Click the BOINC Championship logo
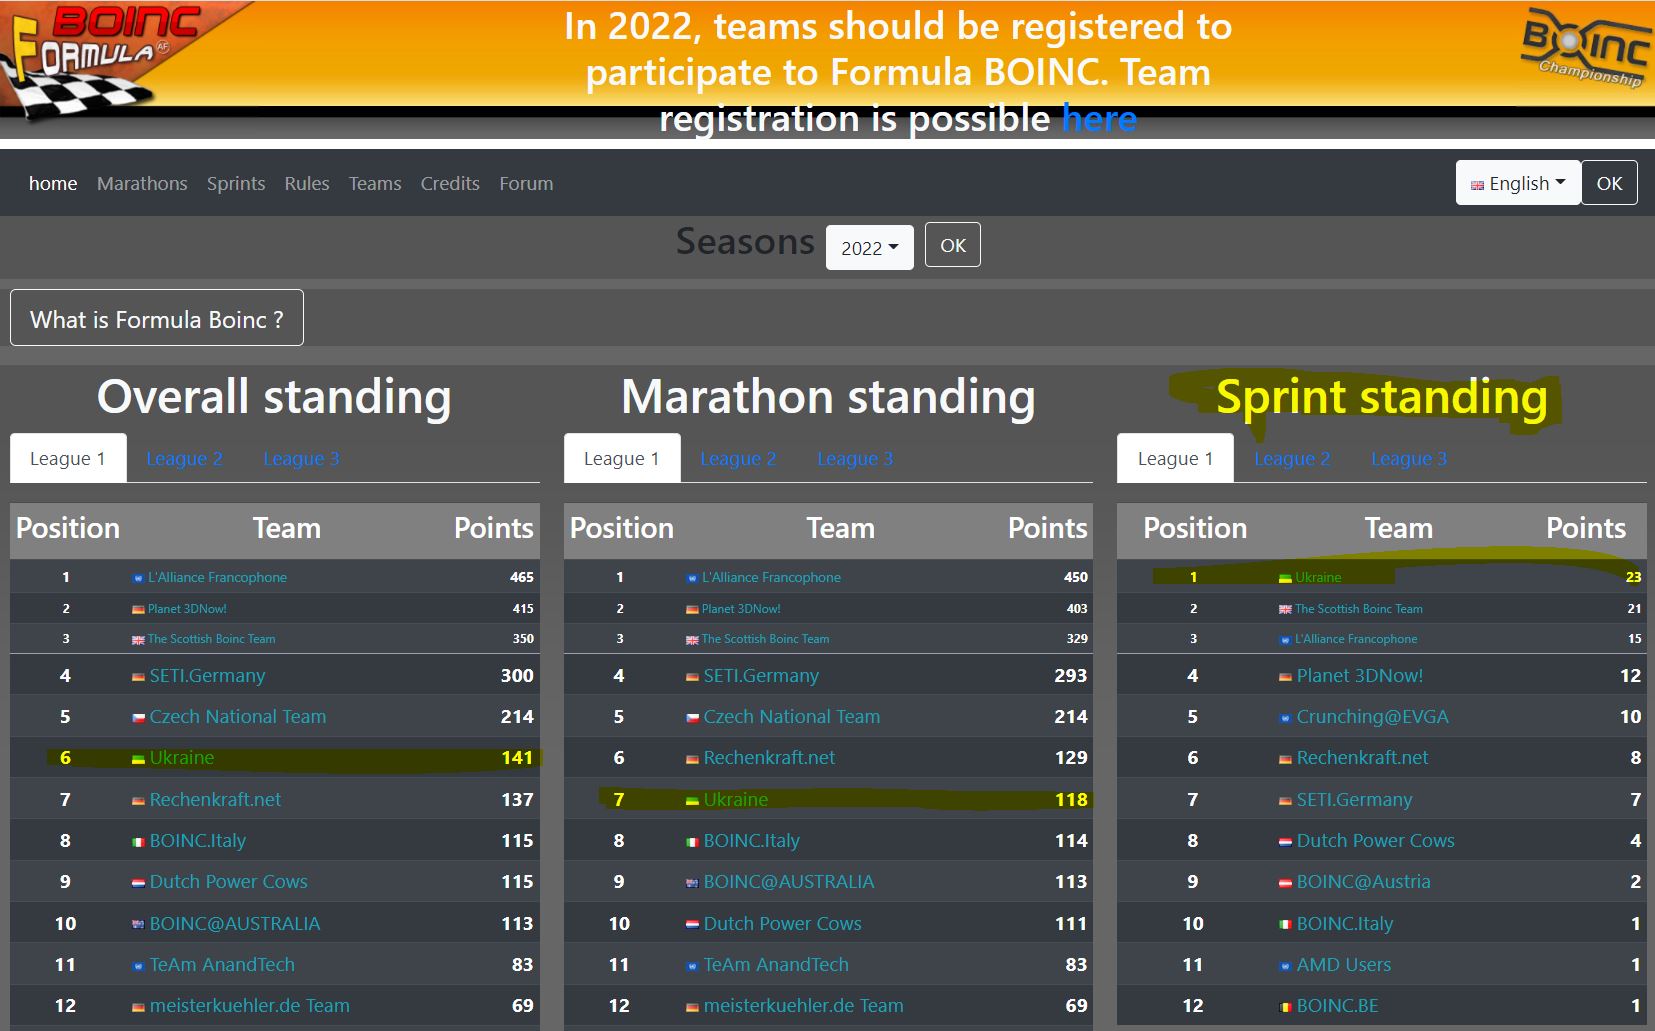Image resolution: width=1655 pixels, height=1031 pixels. [x=1586, y=52]
